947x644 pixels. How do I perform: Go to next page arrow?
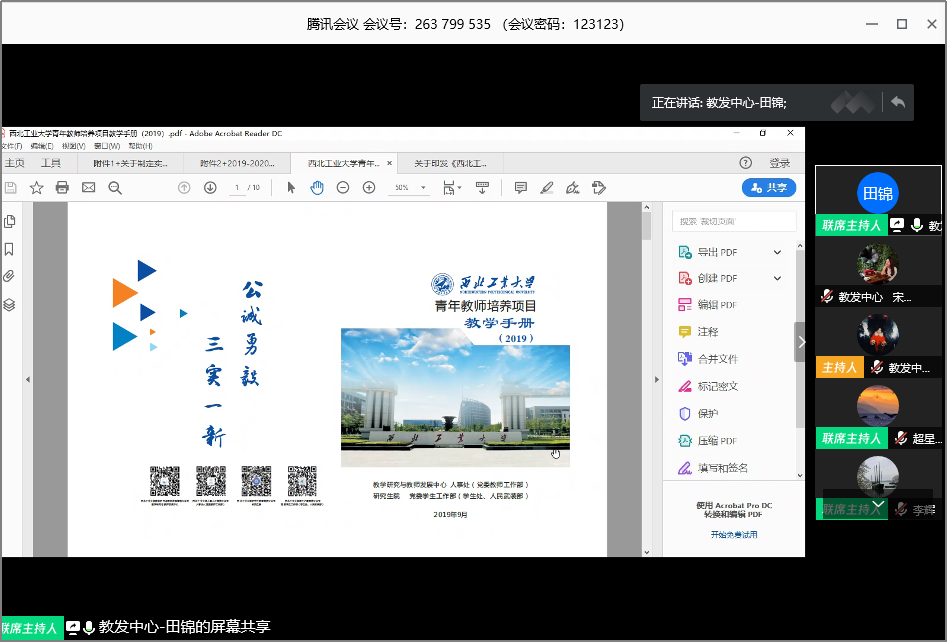210,188
